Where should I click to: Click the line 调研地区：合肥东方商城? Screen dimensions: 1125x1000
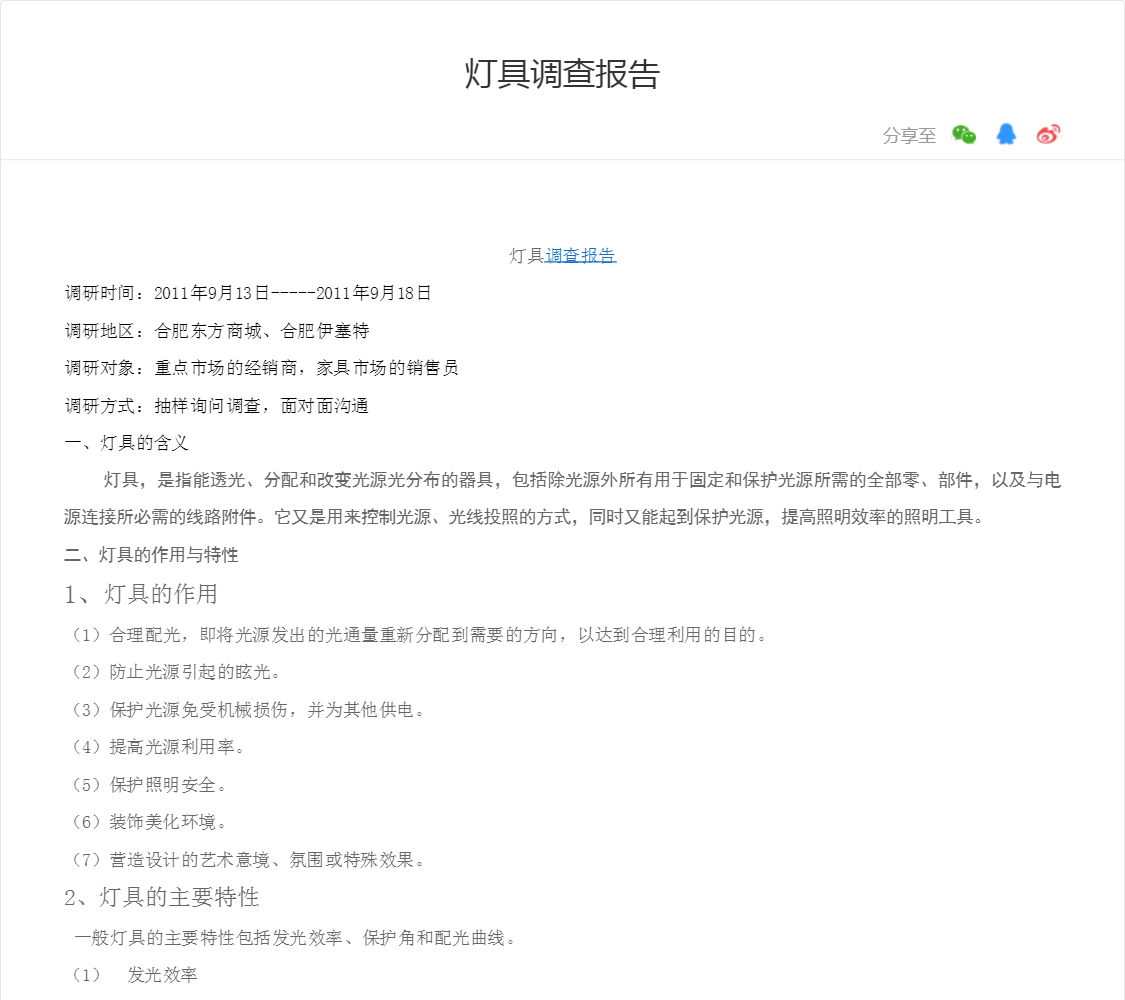tap(217, 331)
